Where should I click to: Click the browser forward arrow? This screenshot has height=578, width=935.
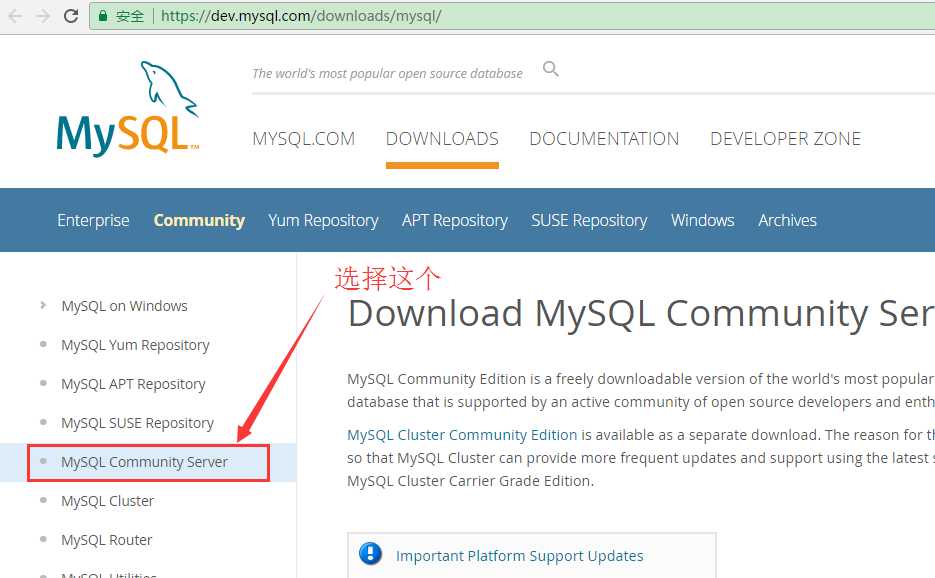click(43, 16)
